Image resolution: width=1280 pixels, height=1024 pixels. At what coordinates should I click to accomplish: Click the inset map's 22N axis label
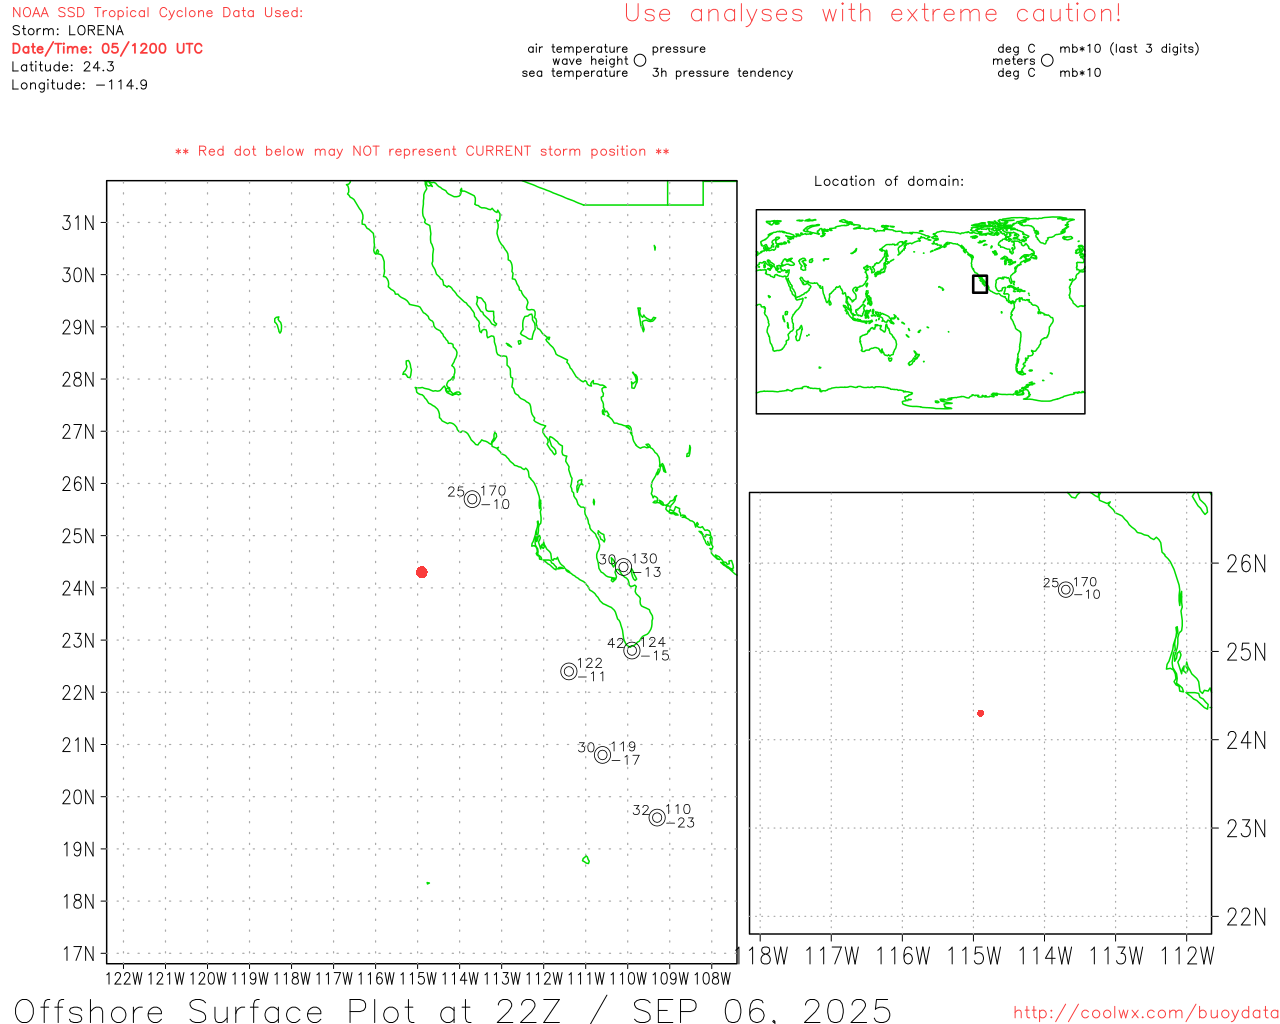coord(1246,917)
